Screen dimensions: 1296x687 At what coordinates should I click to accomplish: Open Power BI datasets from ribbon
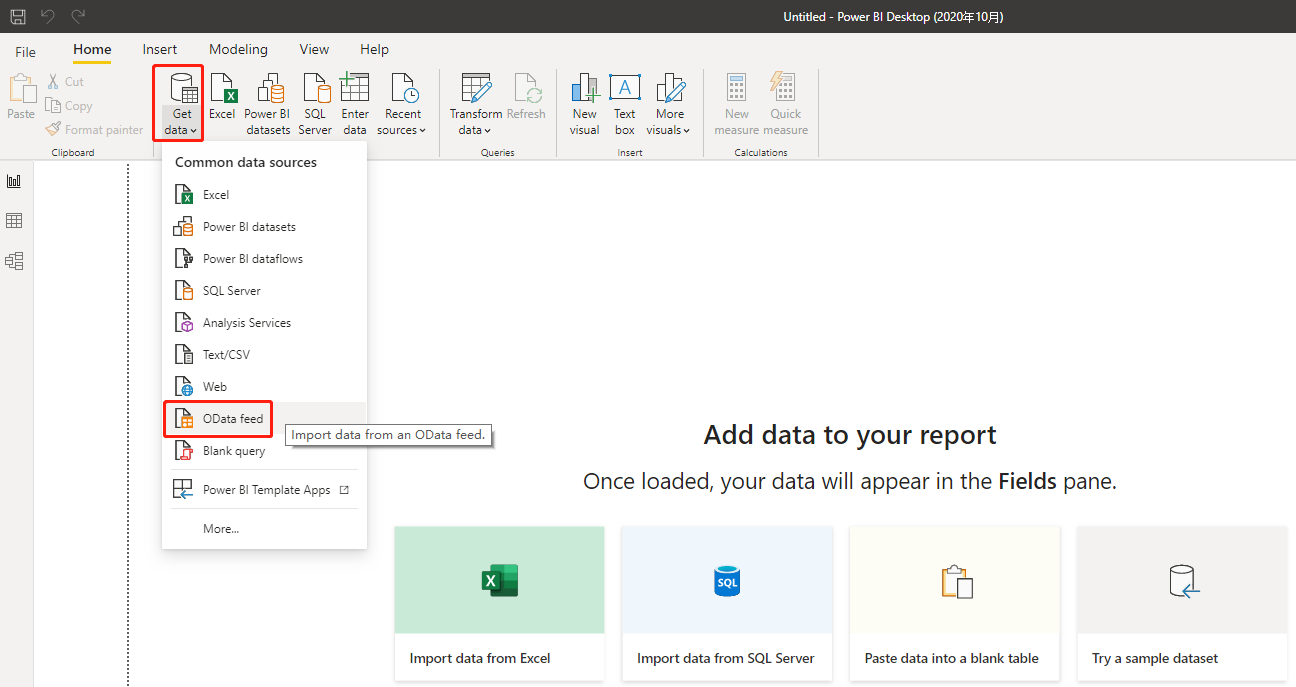pos(267,104)
